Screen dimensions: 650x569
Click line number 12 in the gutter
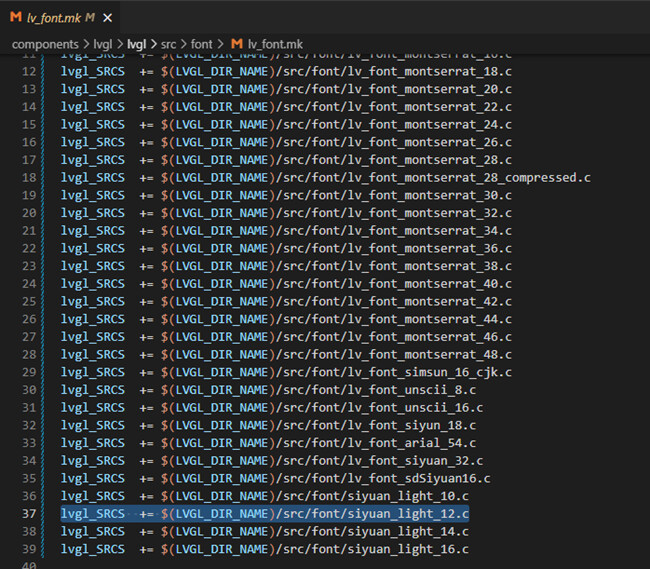(x=28, y=71)
